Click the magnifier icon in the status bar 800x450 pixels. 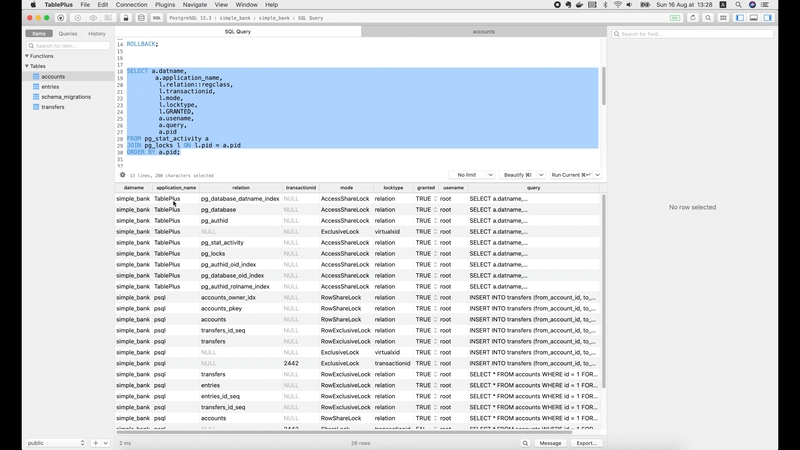pyautogui.click(x=525, y=442)
